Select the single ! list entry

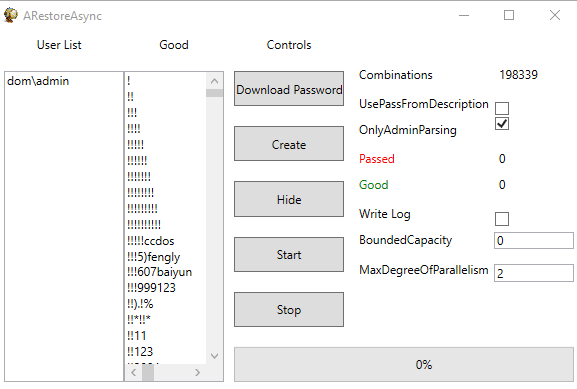coord(129,81)
